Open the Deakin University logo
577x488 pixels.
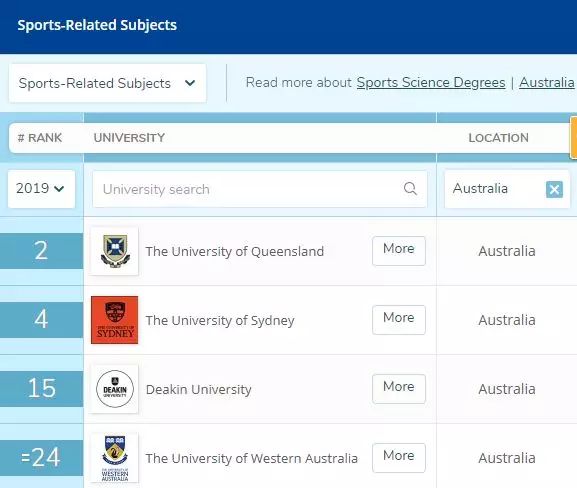tap(115, 389)
